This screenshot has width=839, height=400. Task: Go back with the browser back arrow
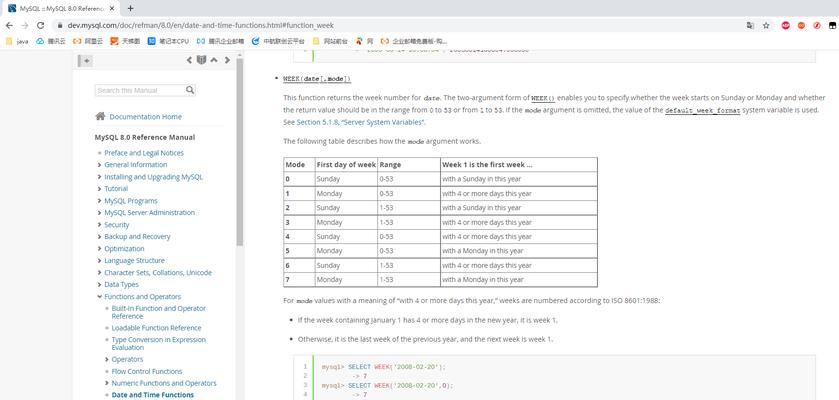point(9,25)
